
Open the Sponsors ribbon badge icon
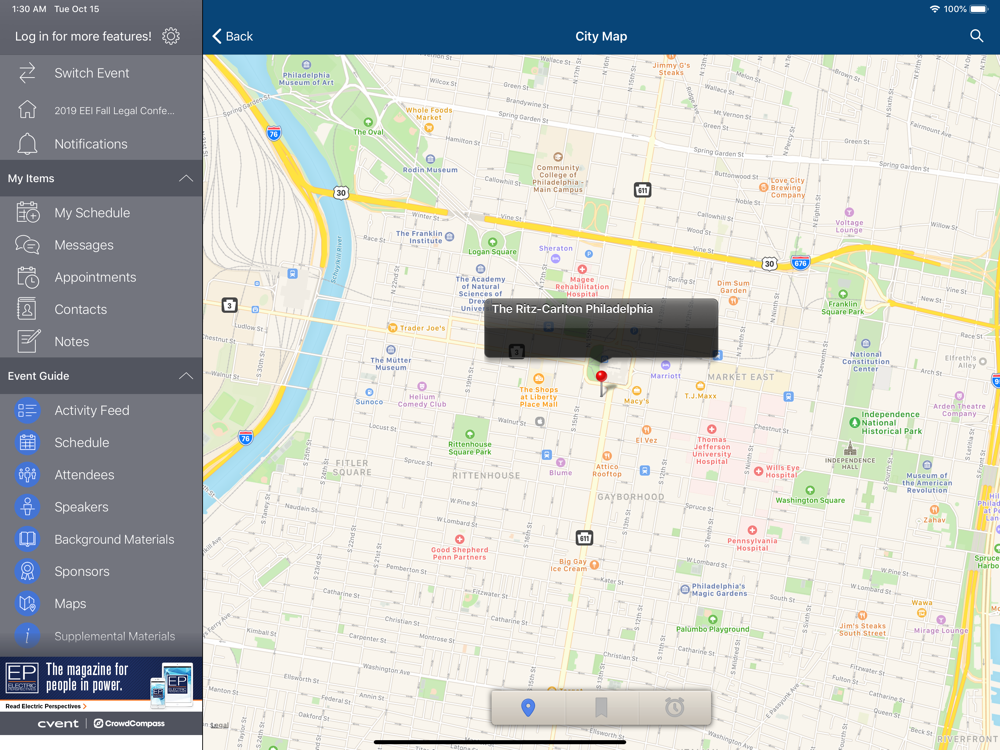pos(27,571)
